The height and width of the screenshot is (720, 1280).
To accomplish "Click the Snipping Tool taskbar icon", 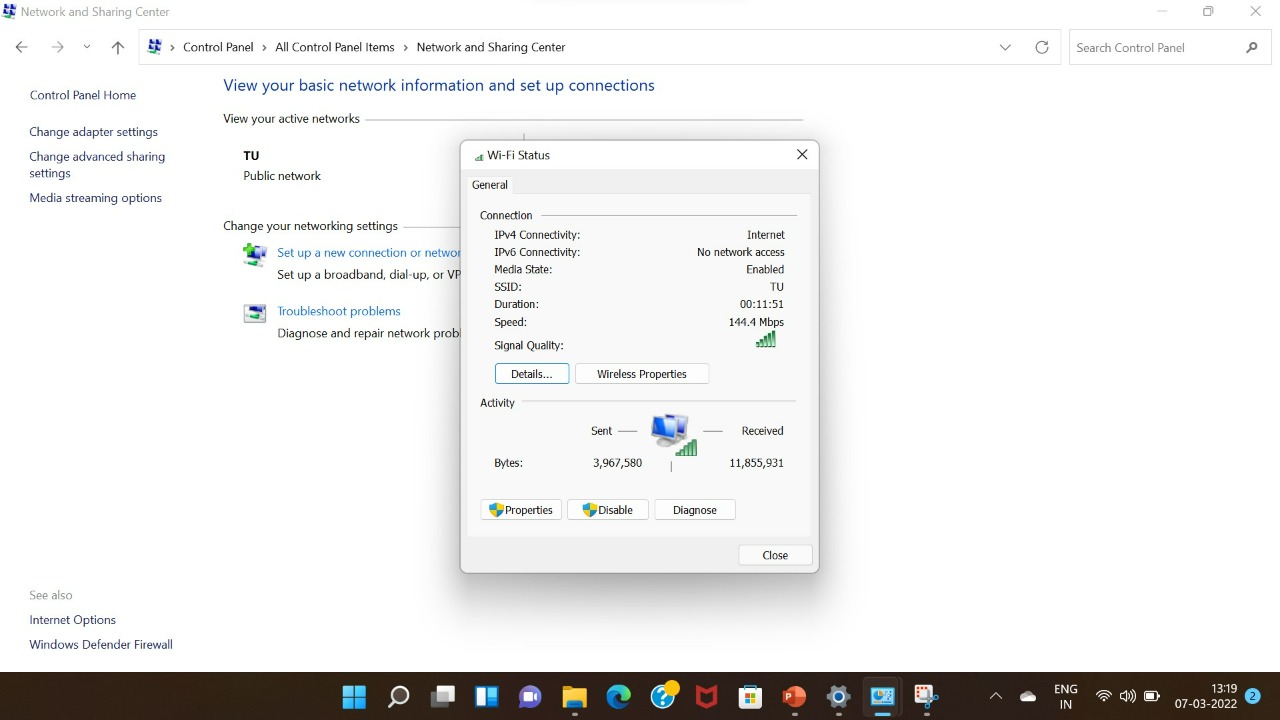I will pos(925,696).
